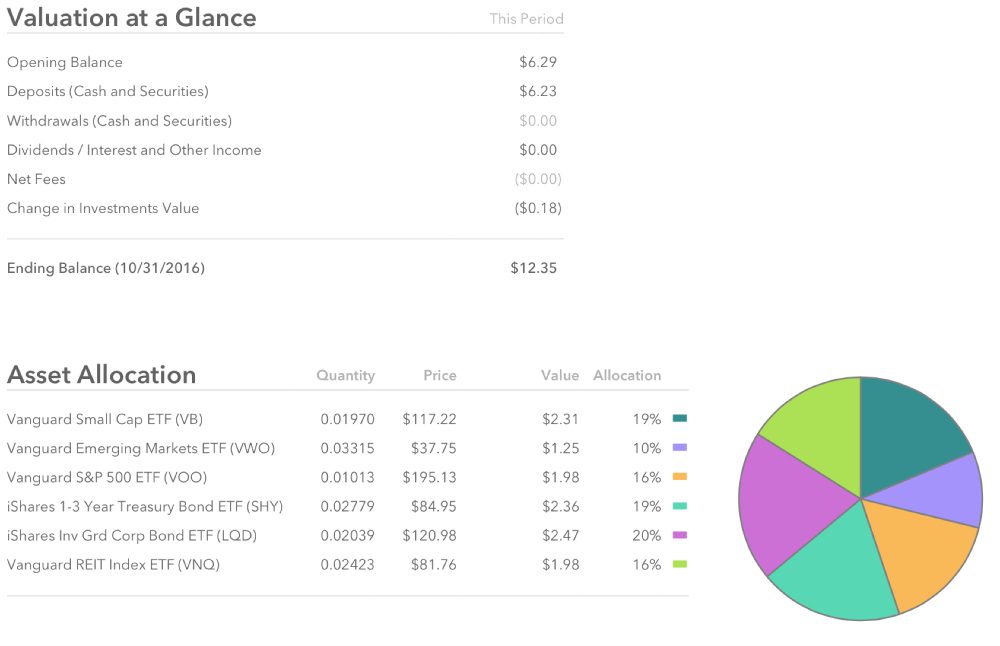Click the 0.03315 quantity cell
The height and width of the screenshot is (646, 1000).
point(347,448)
